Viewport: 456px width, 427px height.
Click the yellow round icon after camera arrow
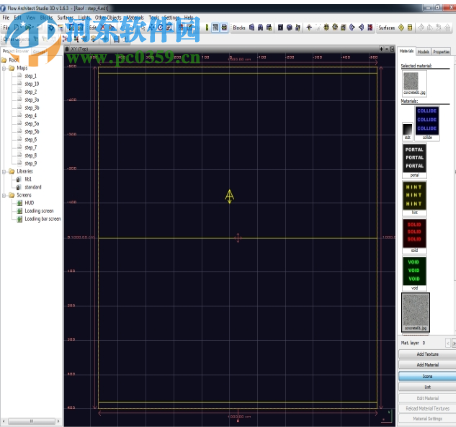326,27
